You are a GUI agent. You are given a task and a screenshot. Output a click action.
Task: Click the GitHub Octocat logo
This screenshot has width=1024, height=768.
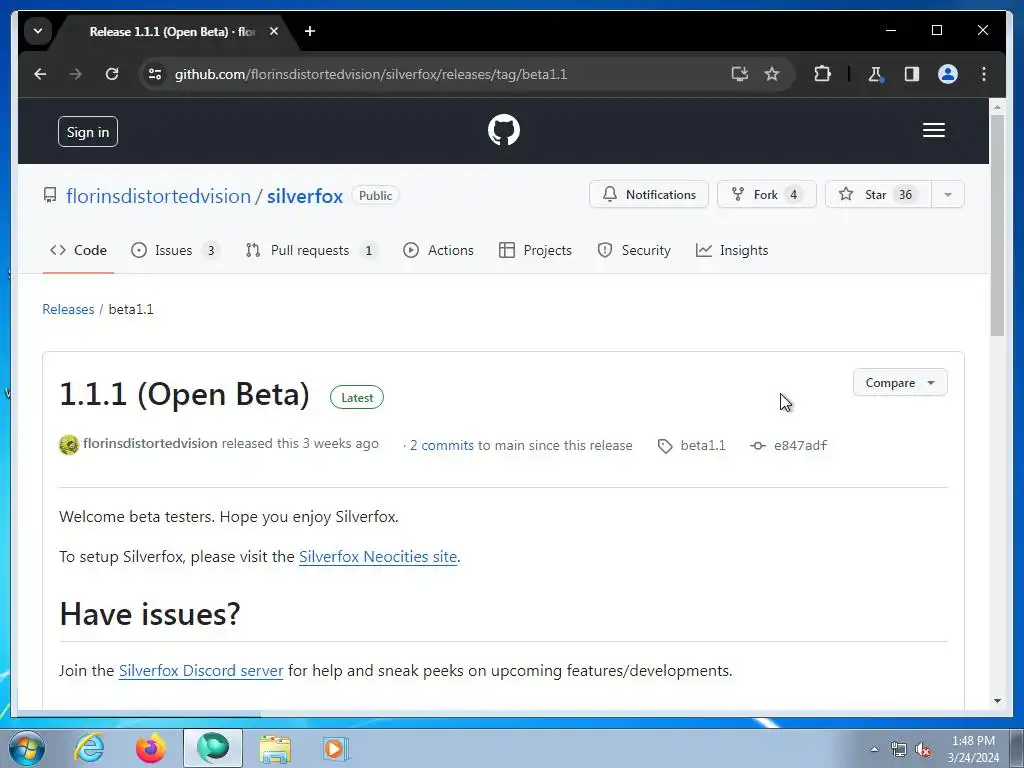504,130
